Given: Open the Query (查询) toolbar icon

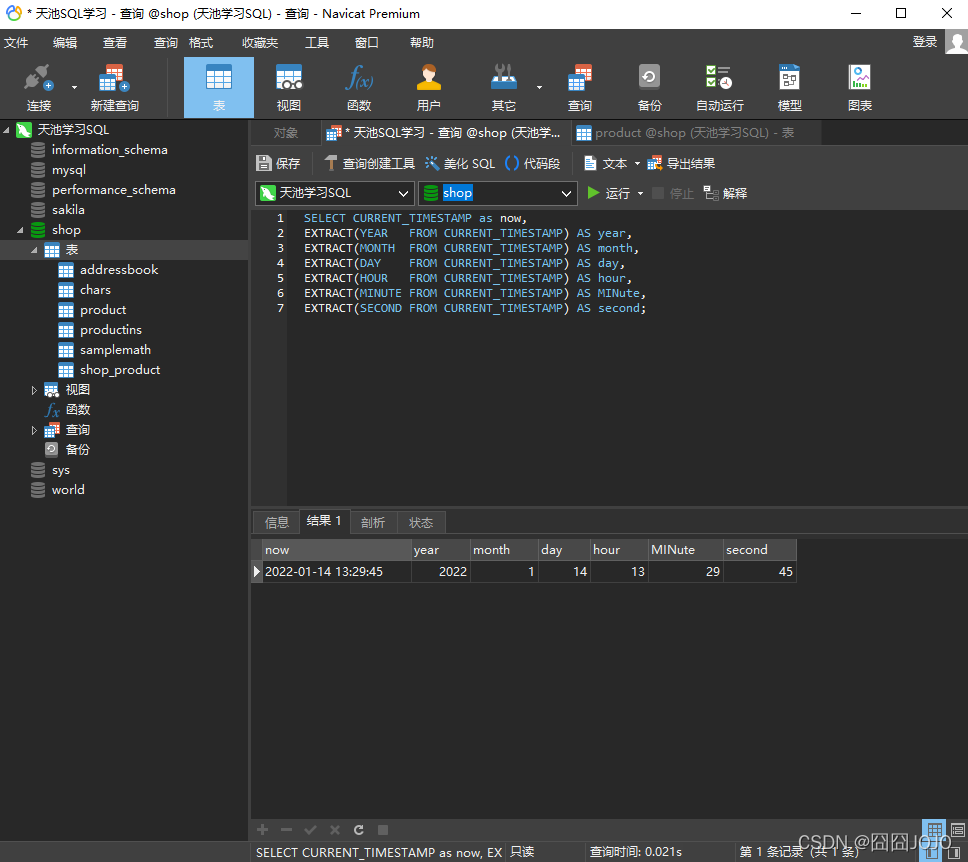Looking at the screenshot, I should (x=580, y=88).
